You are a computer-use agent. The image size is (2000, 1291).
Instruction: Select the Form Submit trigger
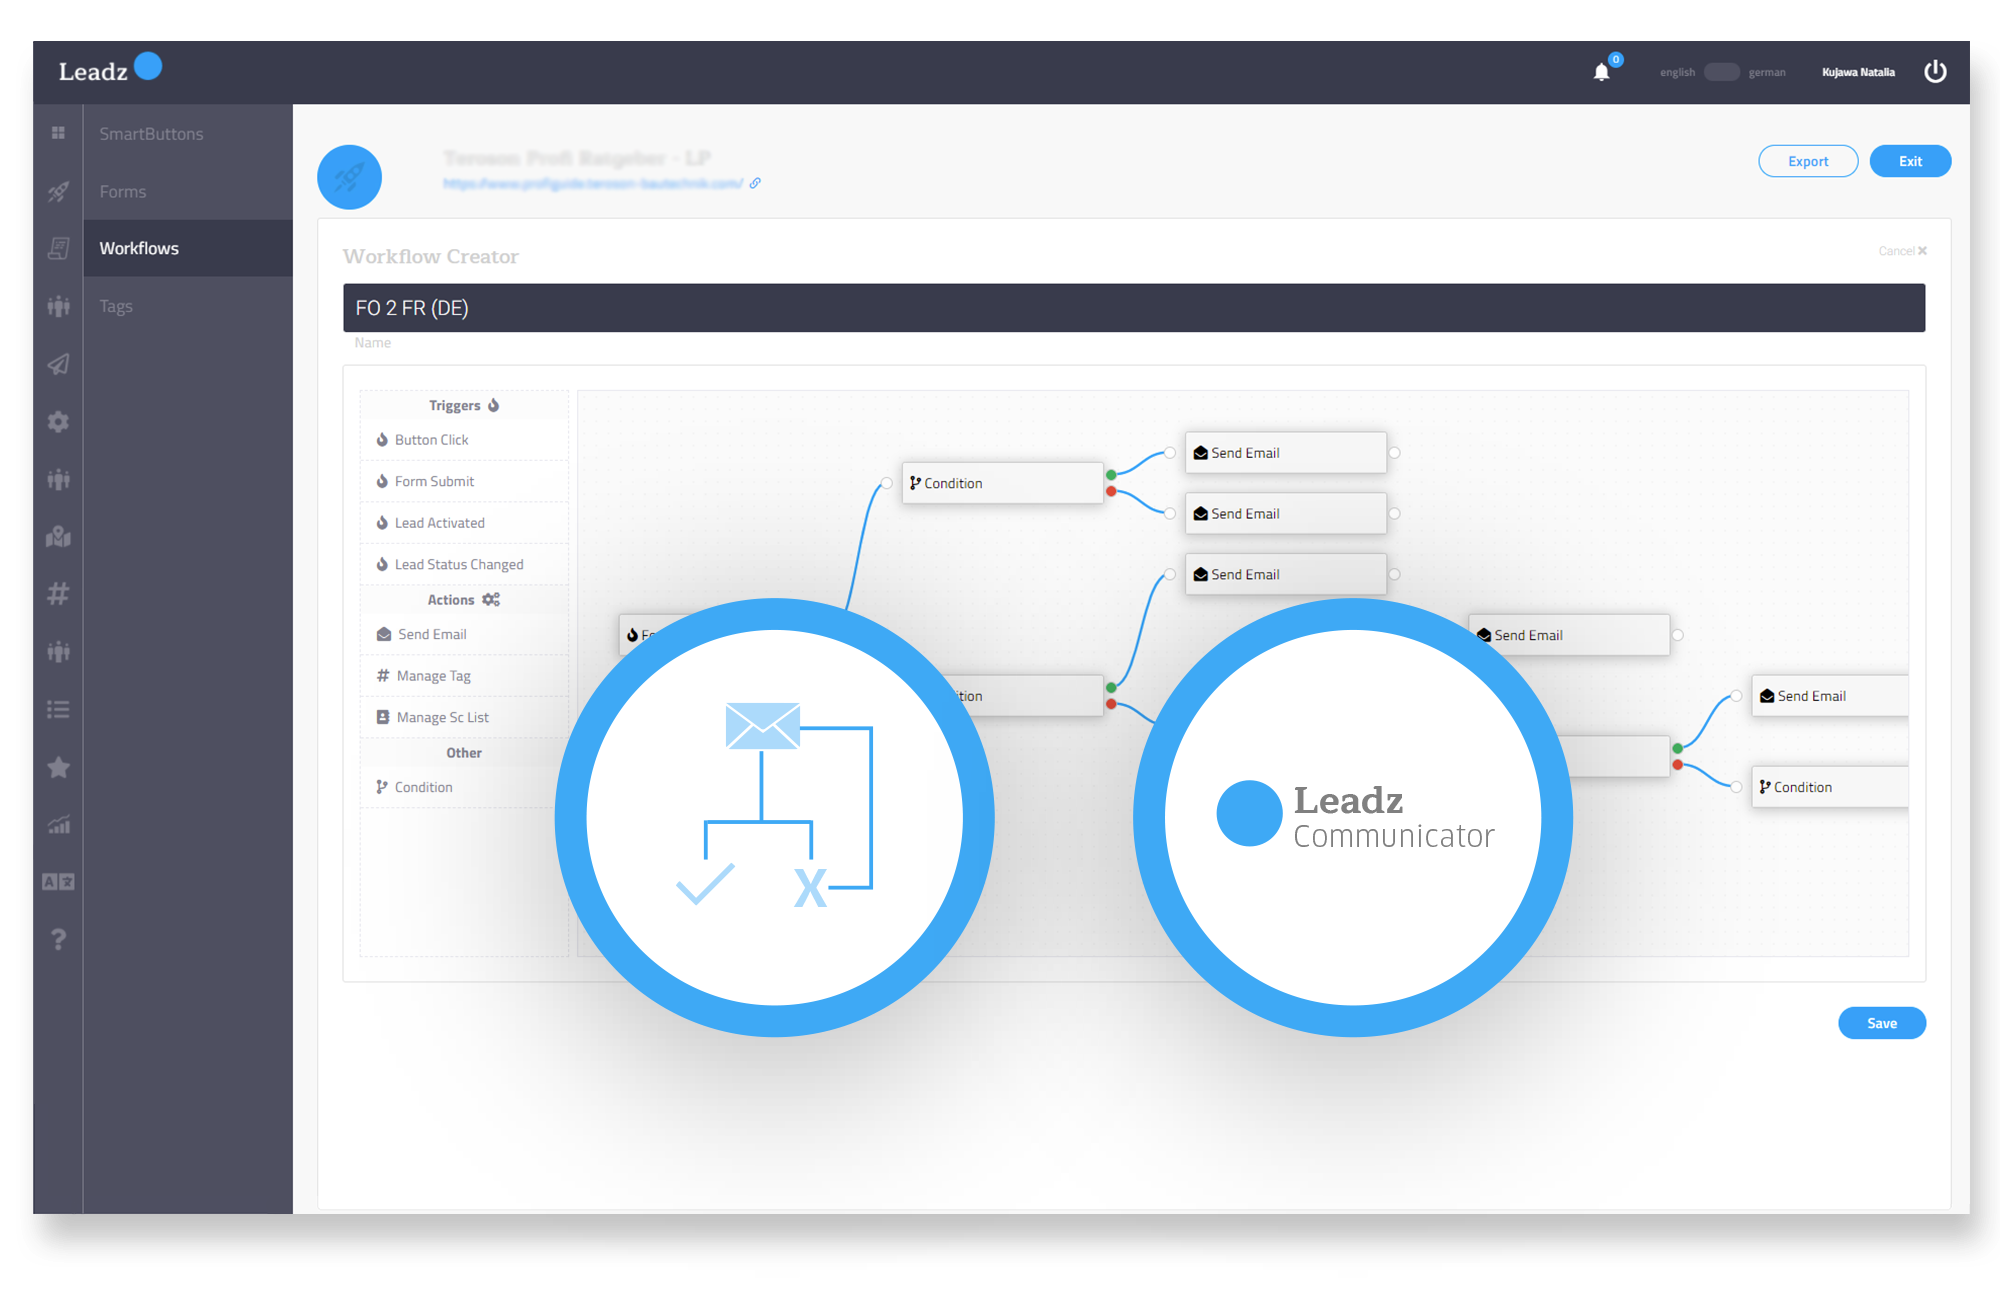coord(464,481)
